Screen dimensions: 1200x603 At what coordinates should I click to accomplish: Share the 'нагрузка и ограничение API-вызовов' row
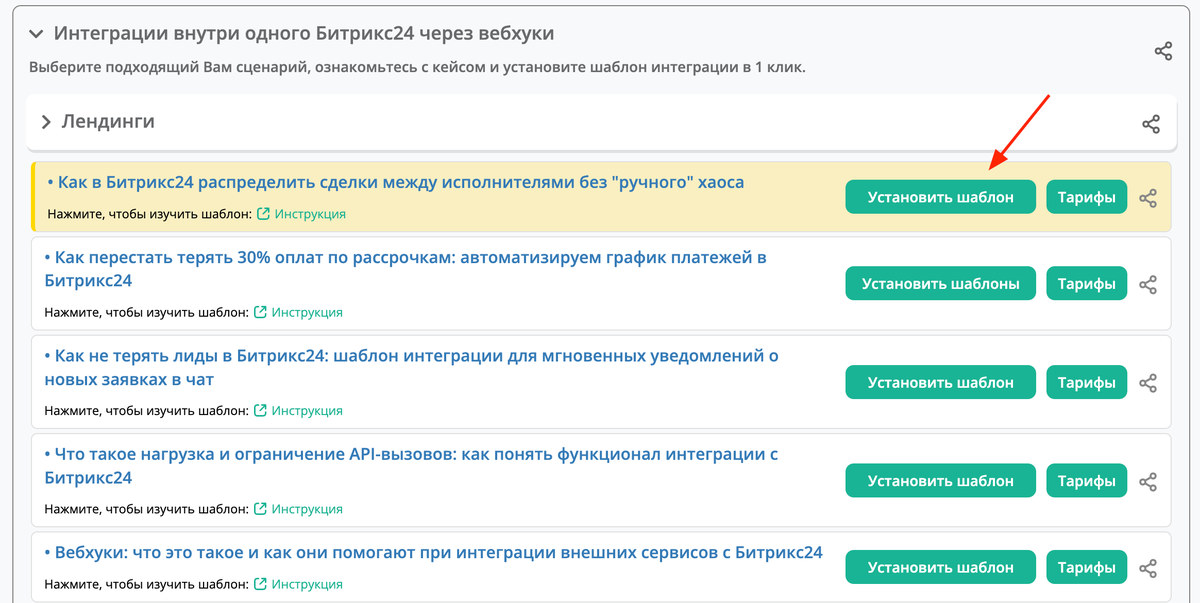pyautogui.click(x=1148, y=481)
